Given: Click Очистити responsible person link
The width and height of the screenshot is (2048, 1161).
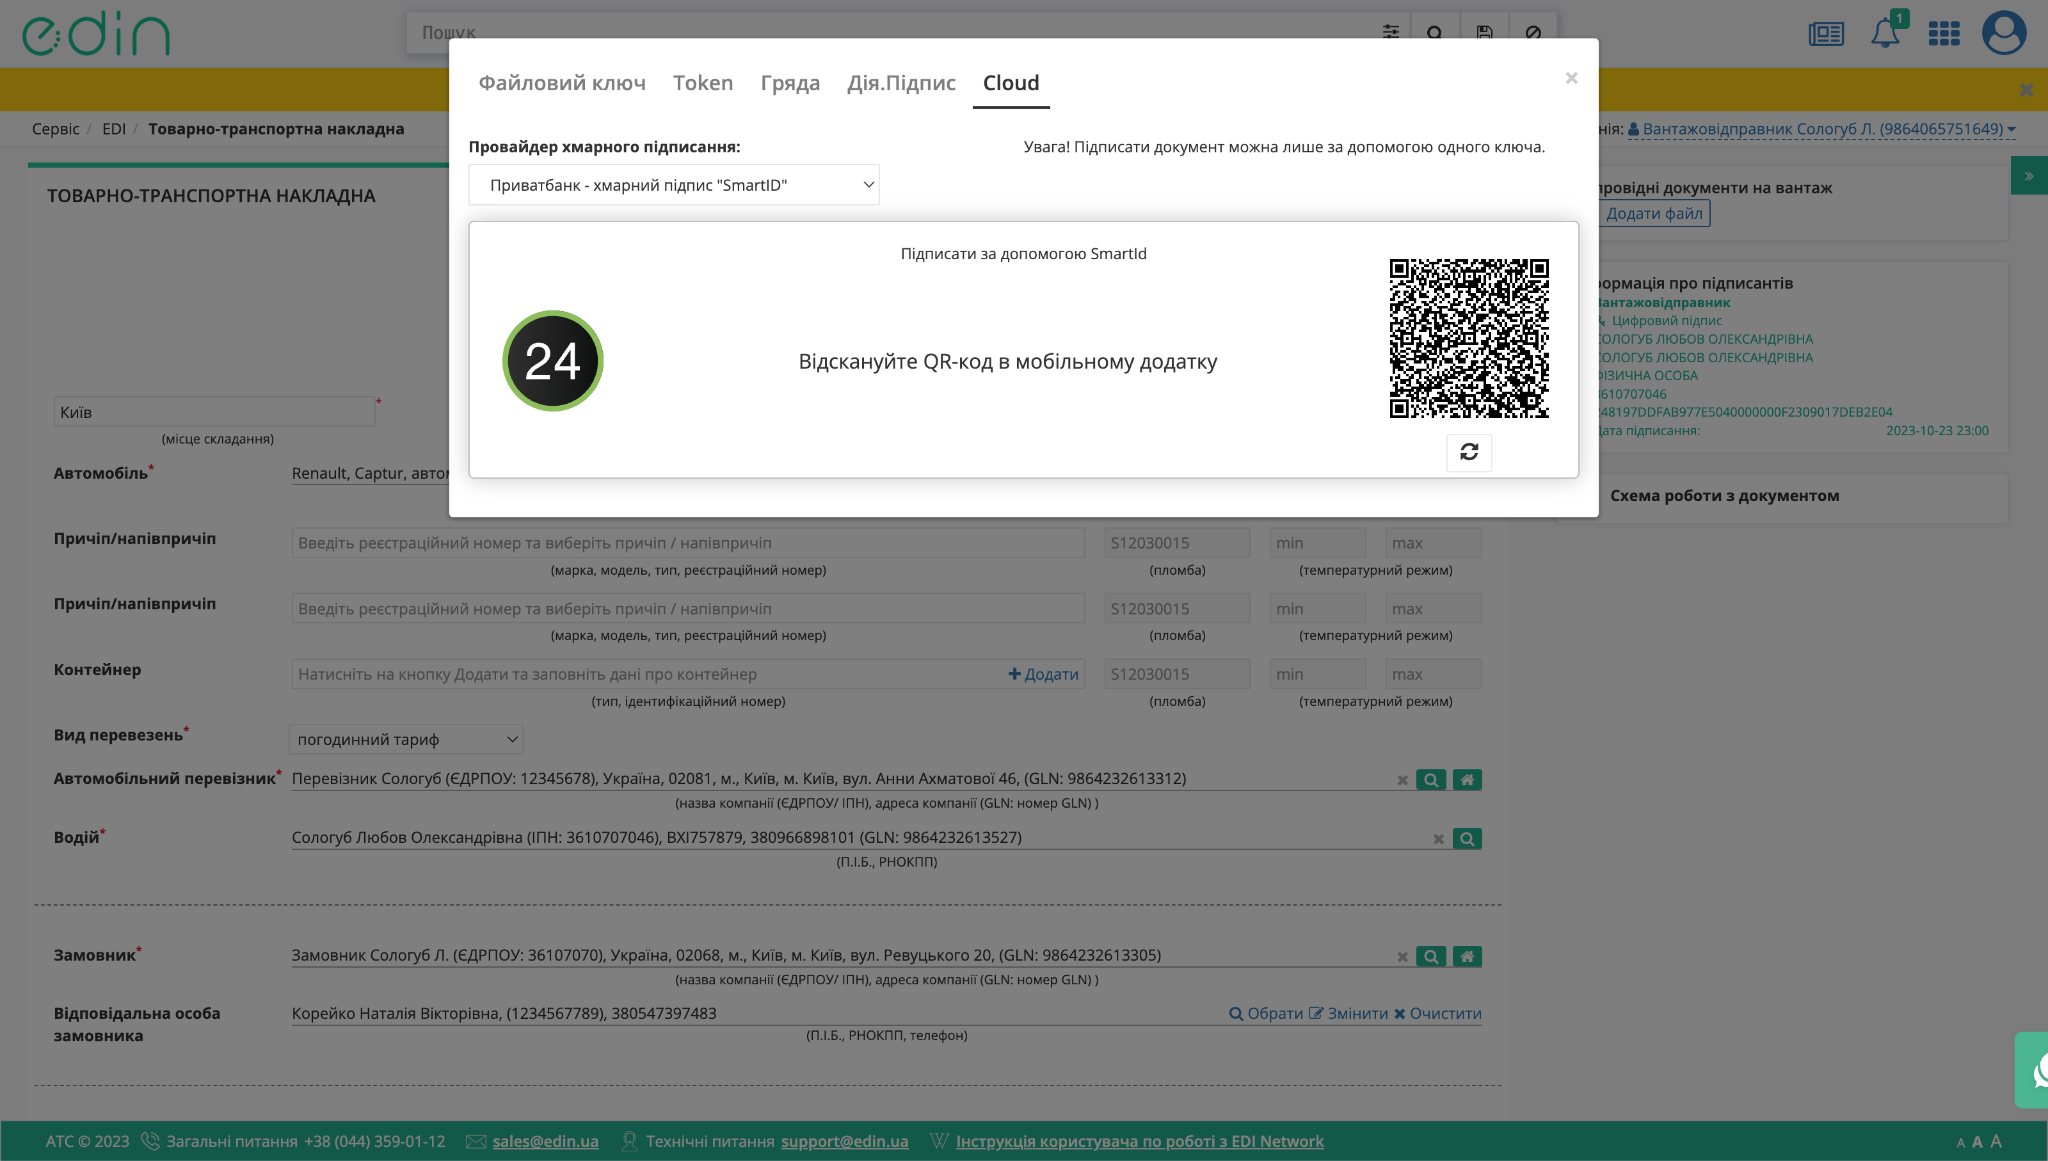Looking at the screenshot, I should tap(1438, 1014).
